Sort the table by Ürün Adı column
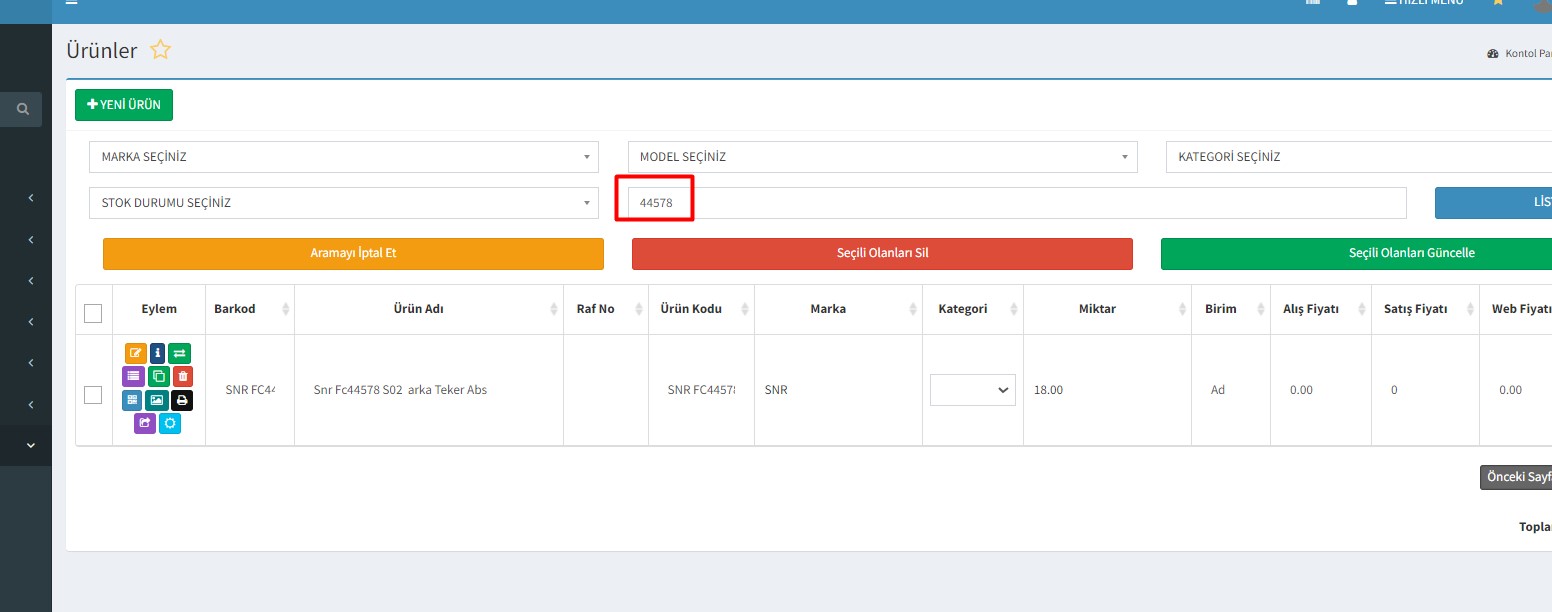 click(x=428, y=309)
